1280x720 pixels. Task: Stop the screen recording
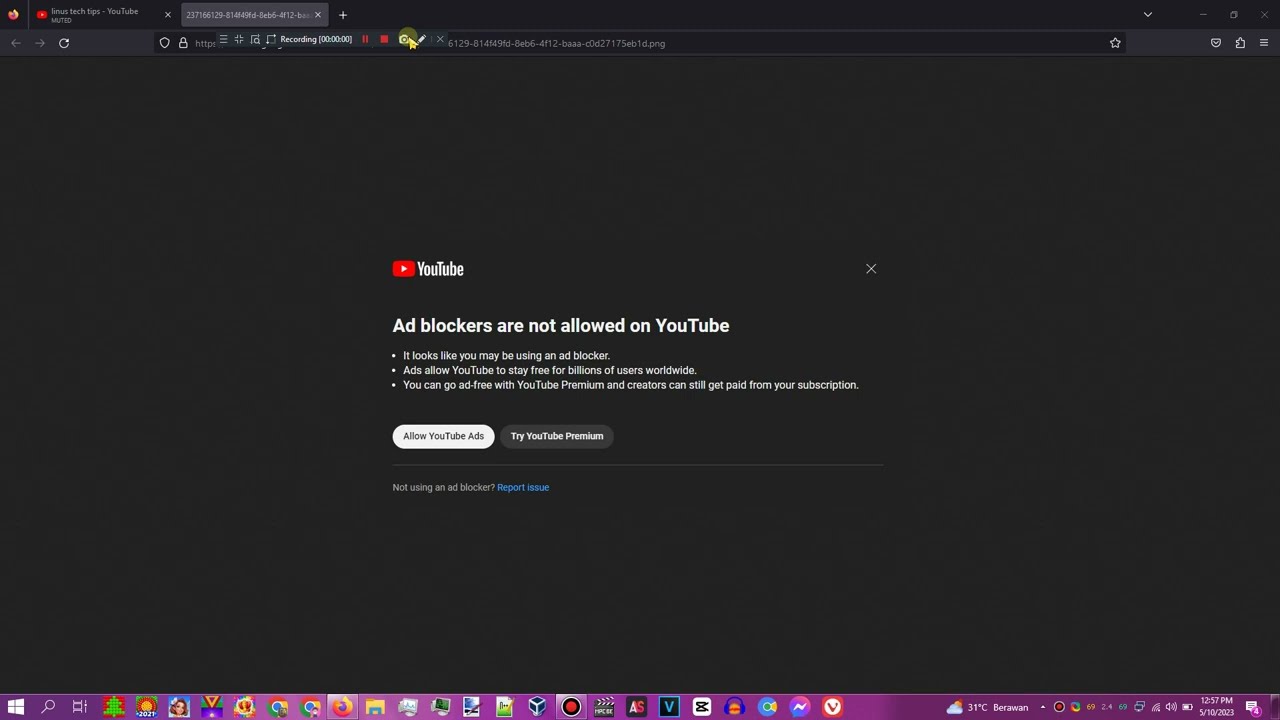[x=384, y=39]
